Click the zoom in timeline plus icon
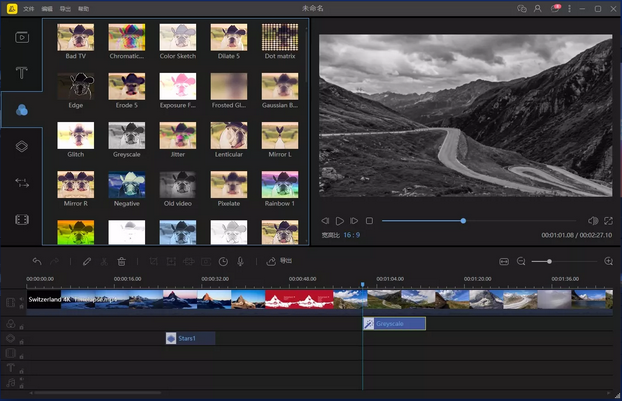Image resolution: width=622 pixels, height=401 pixels. click(x=608, y=261)
